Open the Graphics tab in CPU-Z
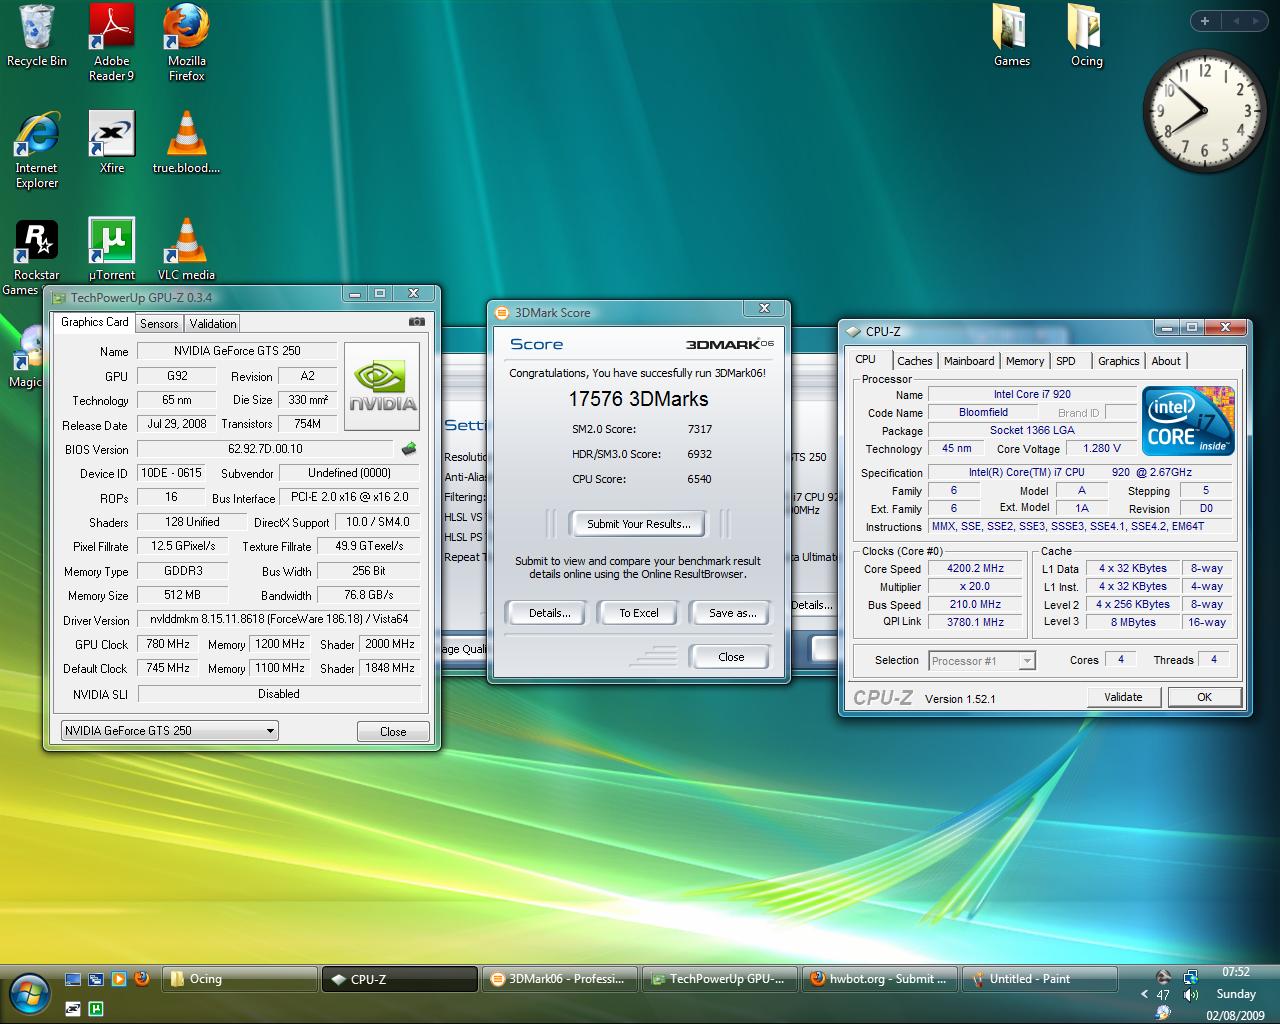The height and width of the screenshot is (1024, 1280). (1118, 361)
